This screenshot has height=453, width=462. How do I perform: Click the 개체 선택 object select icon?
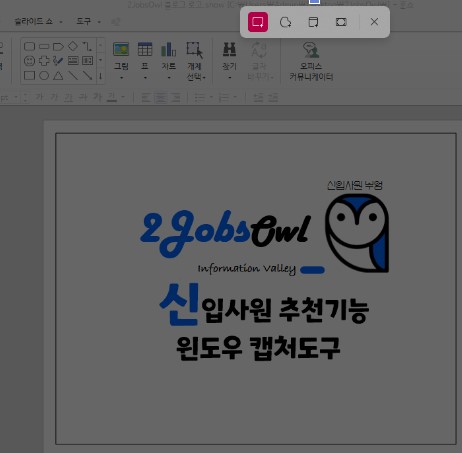click(x=195, y=50)
